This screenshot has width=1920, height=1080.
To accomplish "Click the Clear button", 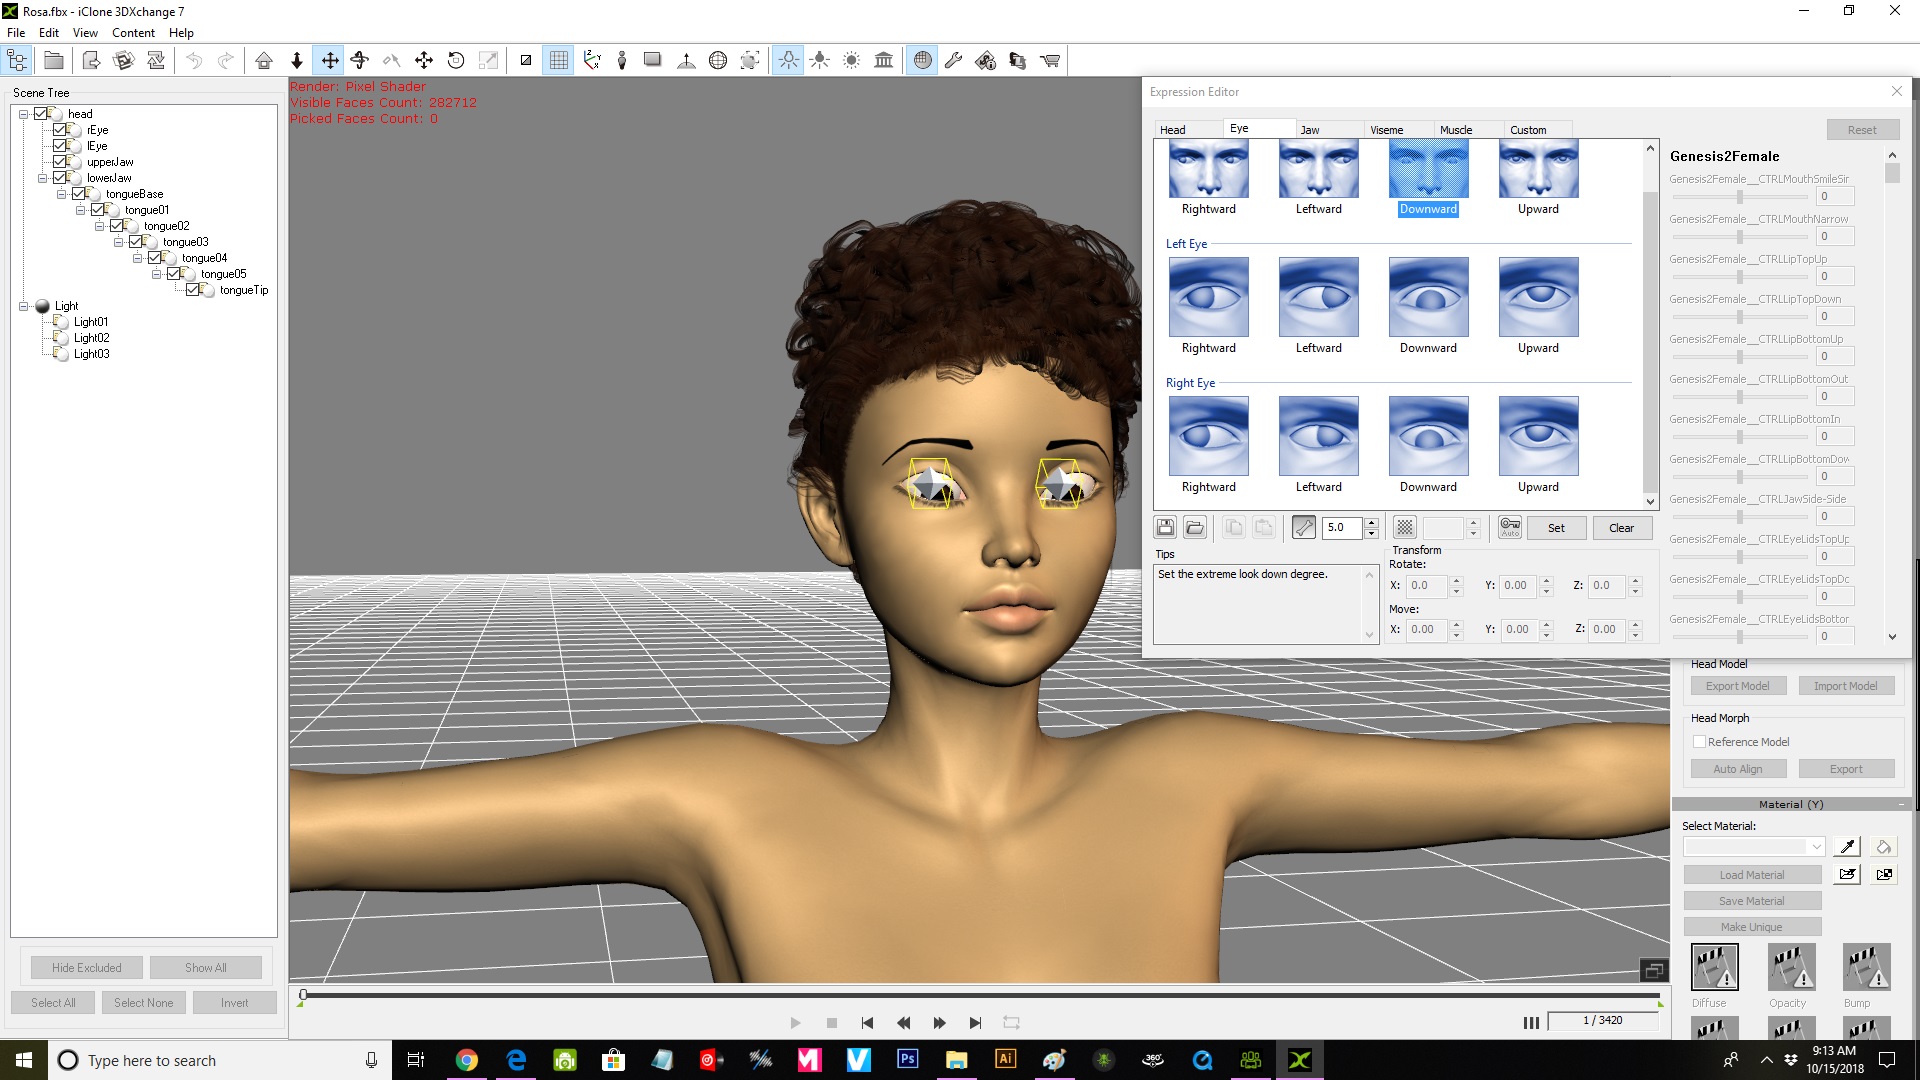I will [x=1621, y=528].
